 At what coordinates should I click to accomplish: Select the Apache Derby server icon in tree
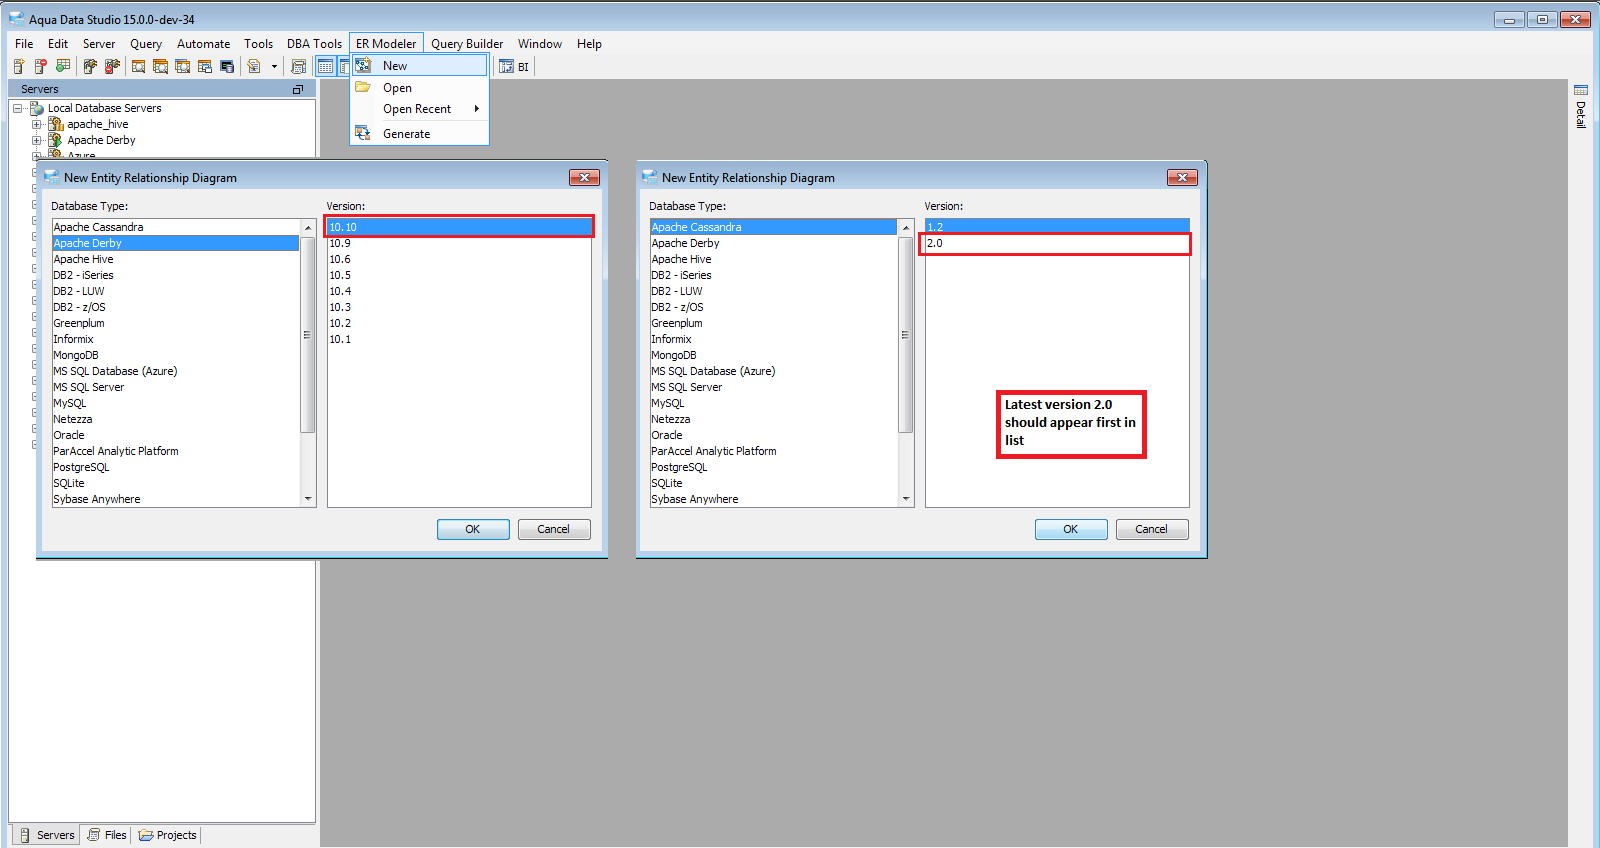(x=56, y=140)
